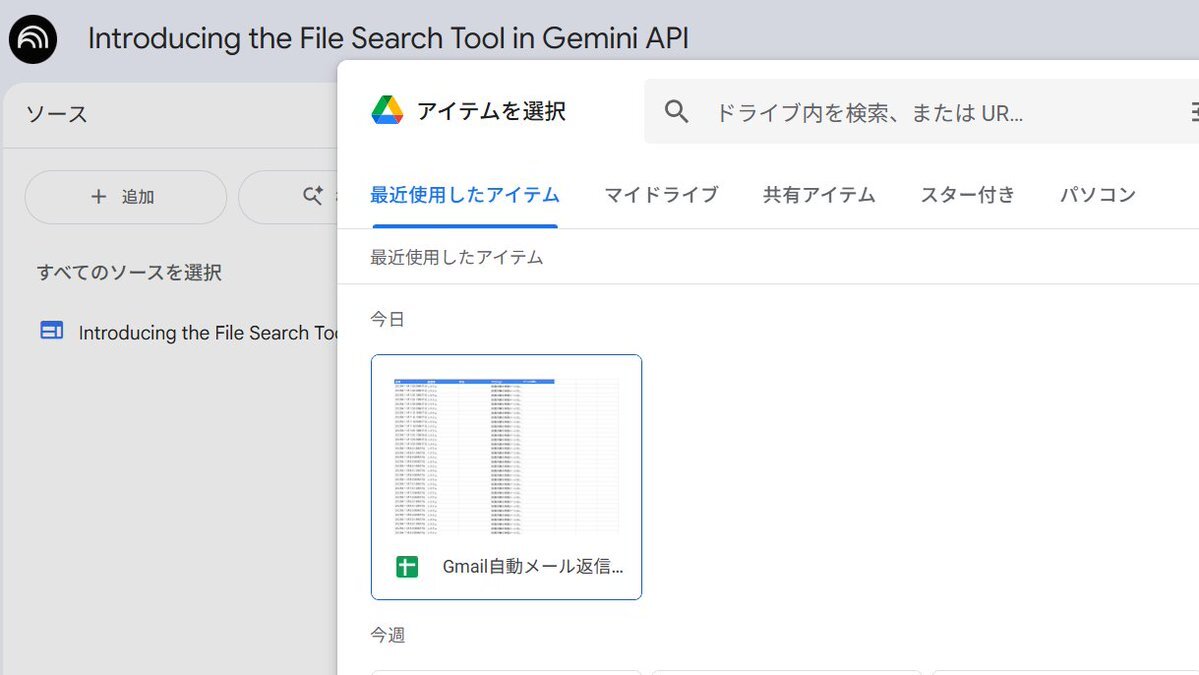Switch to the マイドライブ tab

pyautogui.click(x=661, y=195)
